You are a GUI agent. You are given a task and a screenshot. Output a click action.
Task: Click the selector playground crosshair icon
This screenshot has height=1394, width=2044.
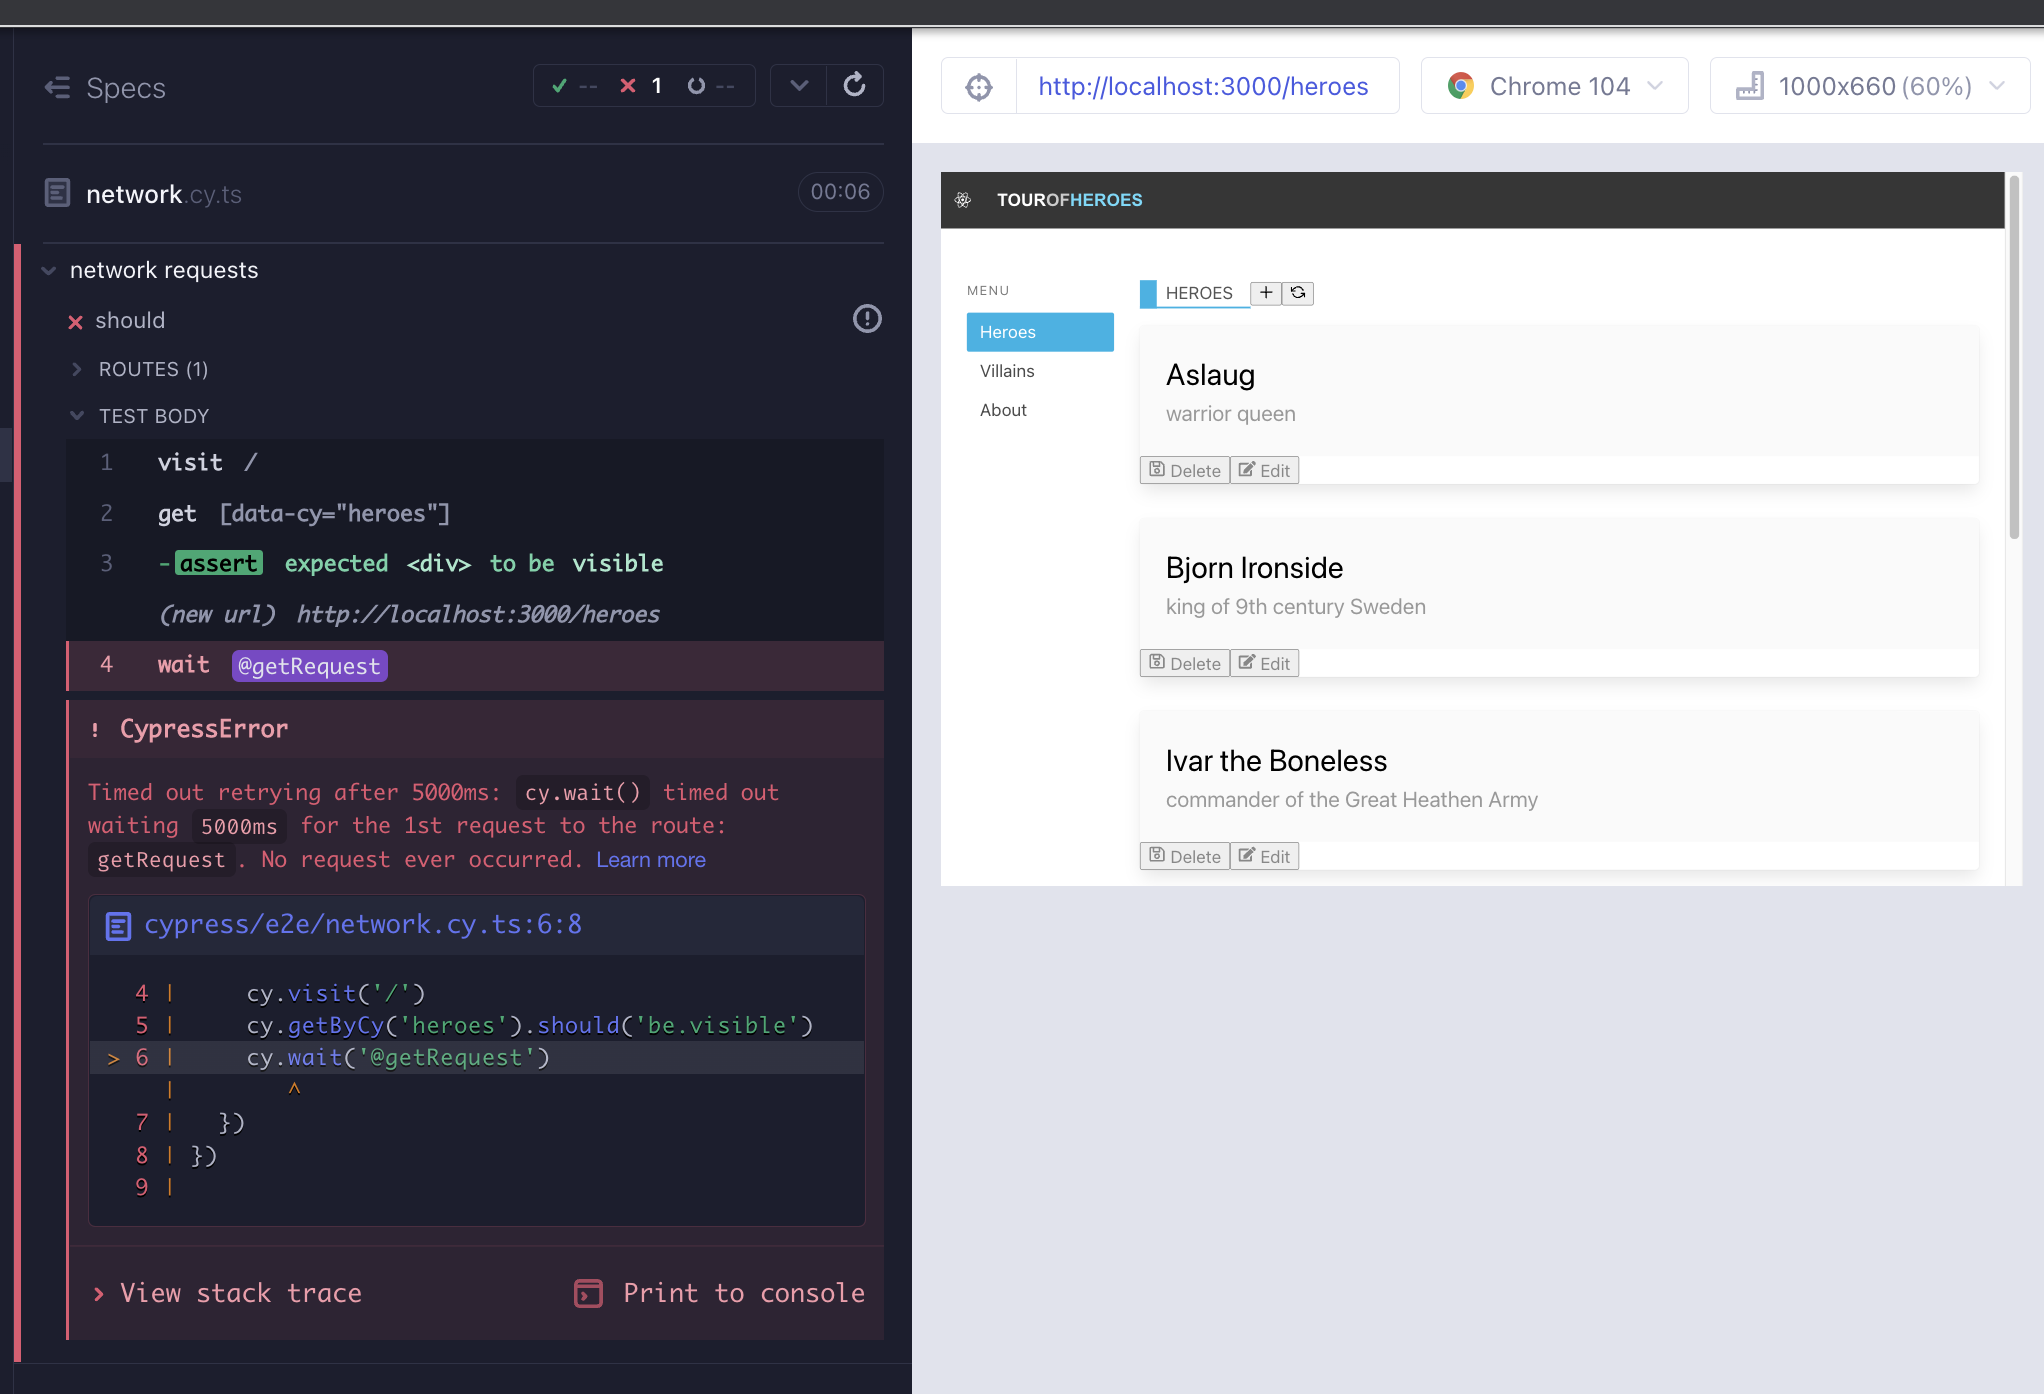pos(979,87)
